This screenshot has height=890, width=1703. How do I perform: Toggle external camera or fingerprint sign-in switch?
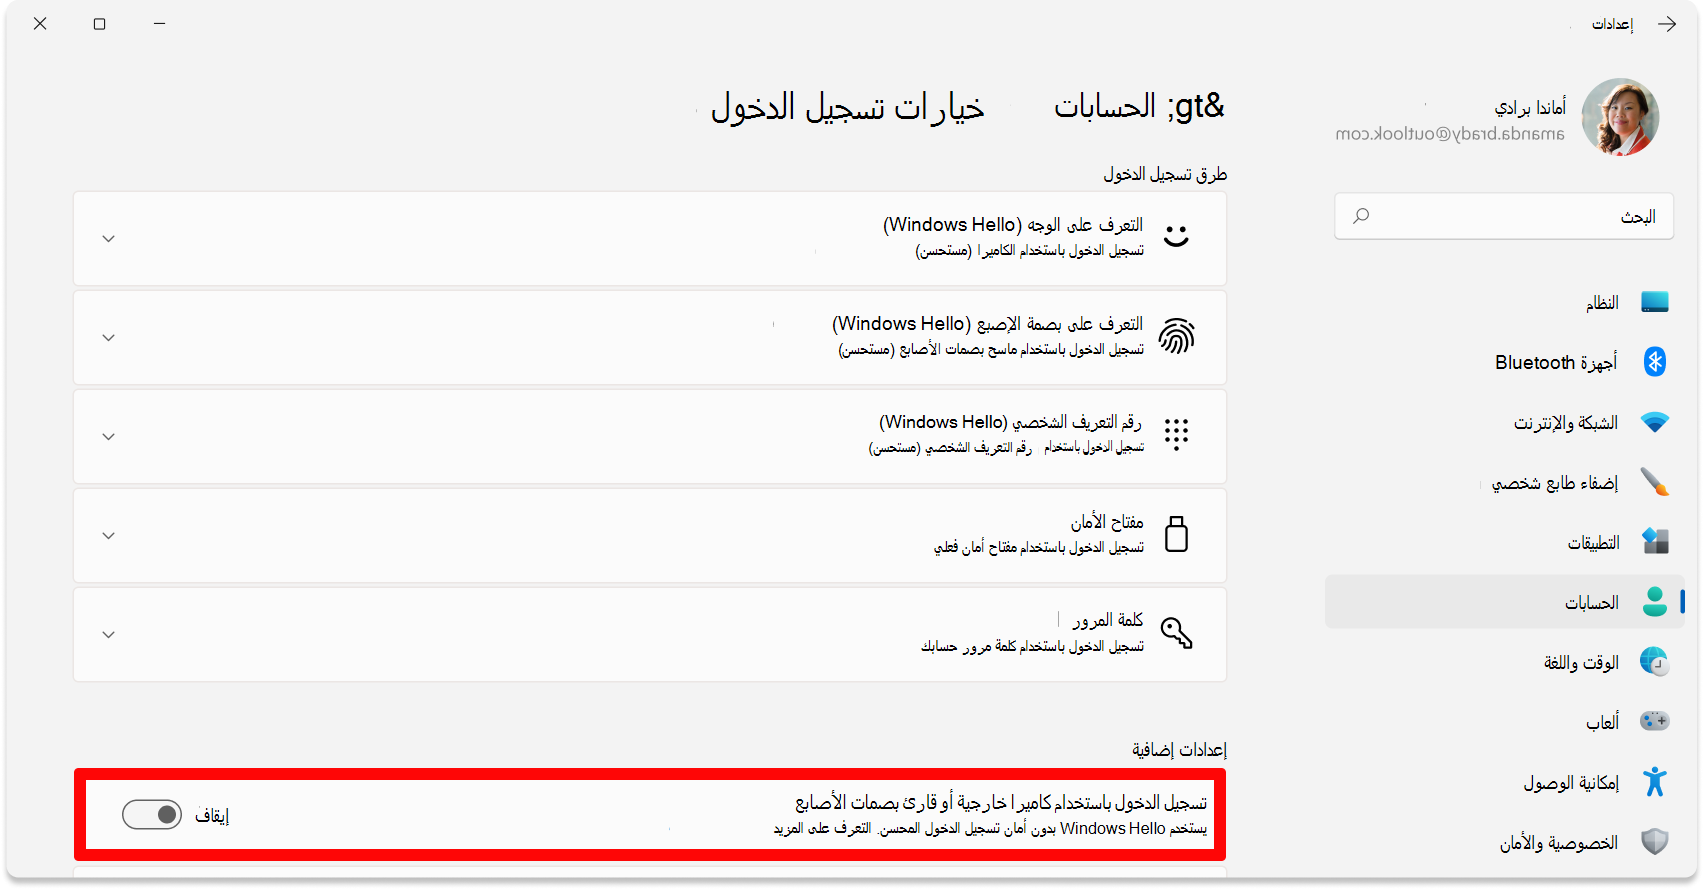click(x=152, y=815)
